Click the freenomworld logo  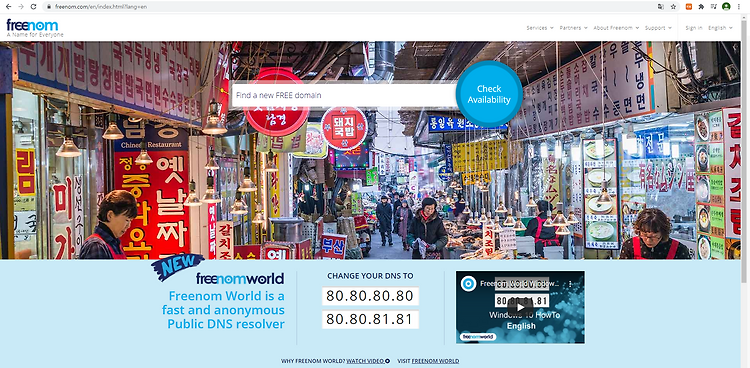point(240,279)
